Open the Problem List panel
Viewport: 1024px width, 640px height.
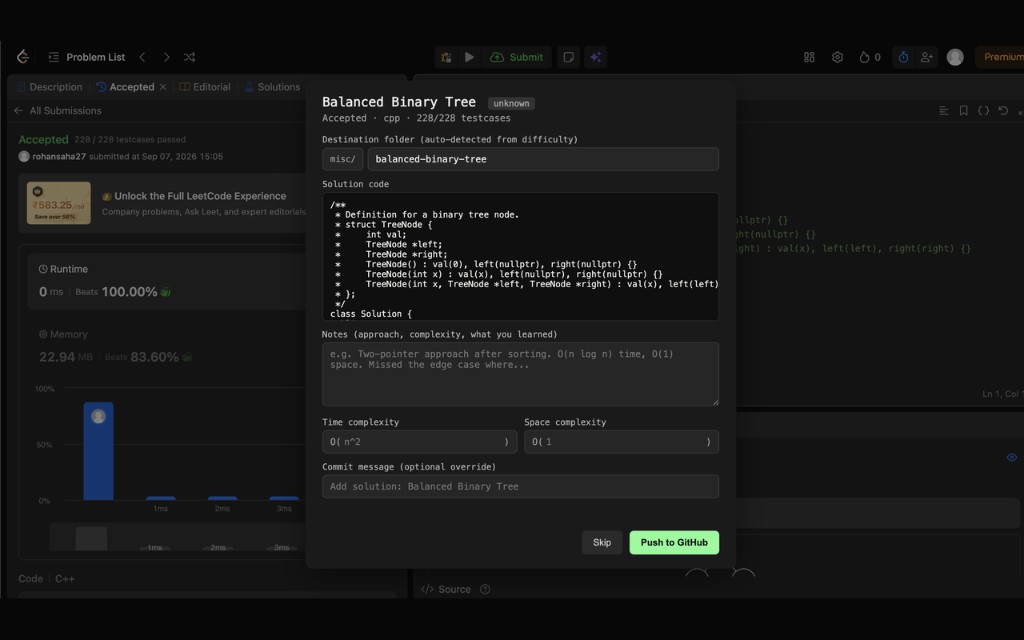87,57
